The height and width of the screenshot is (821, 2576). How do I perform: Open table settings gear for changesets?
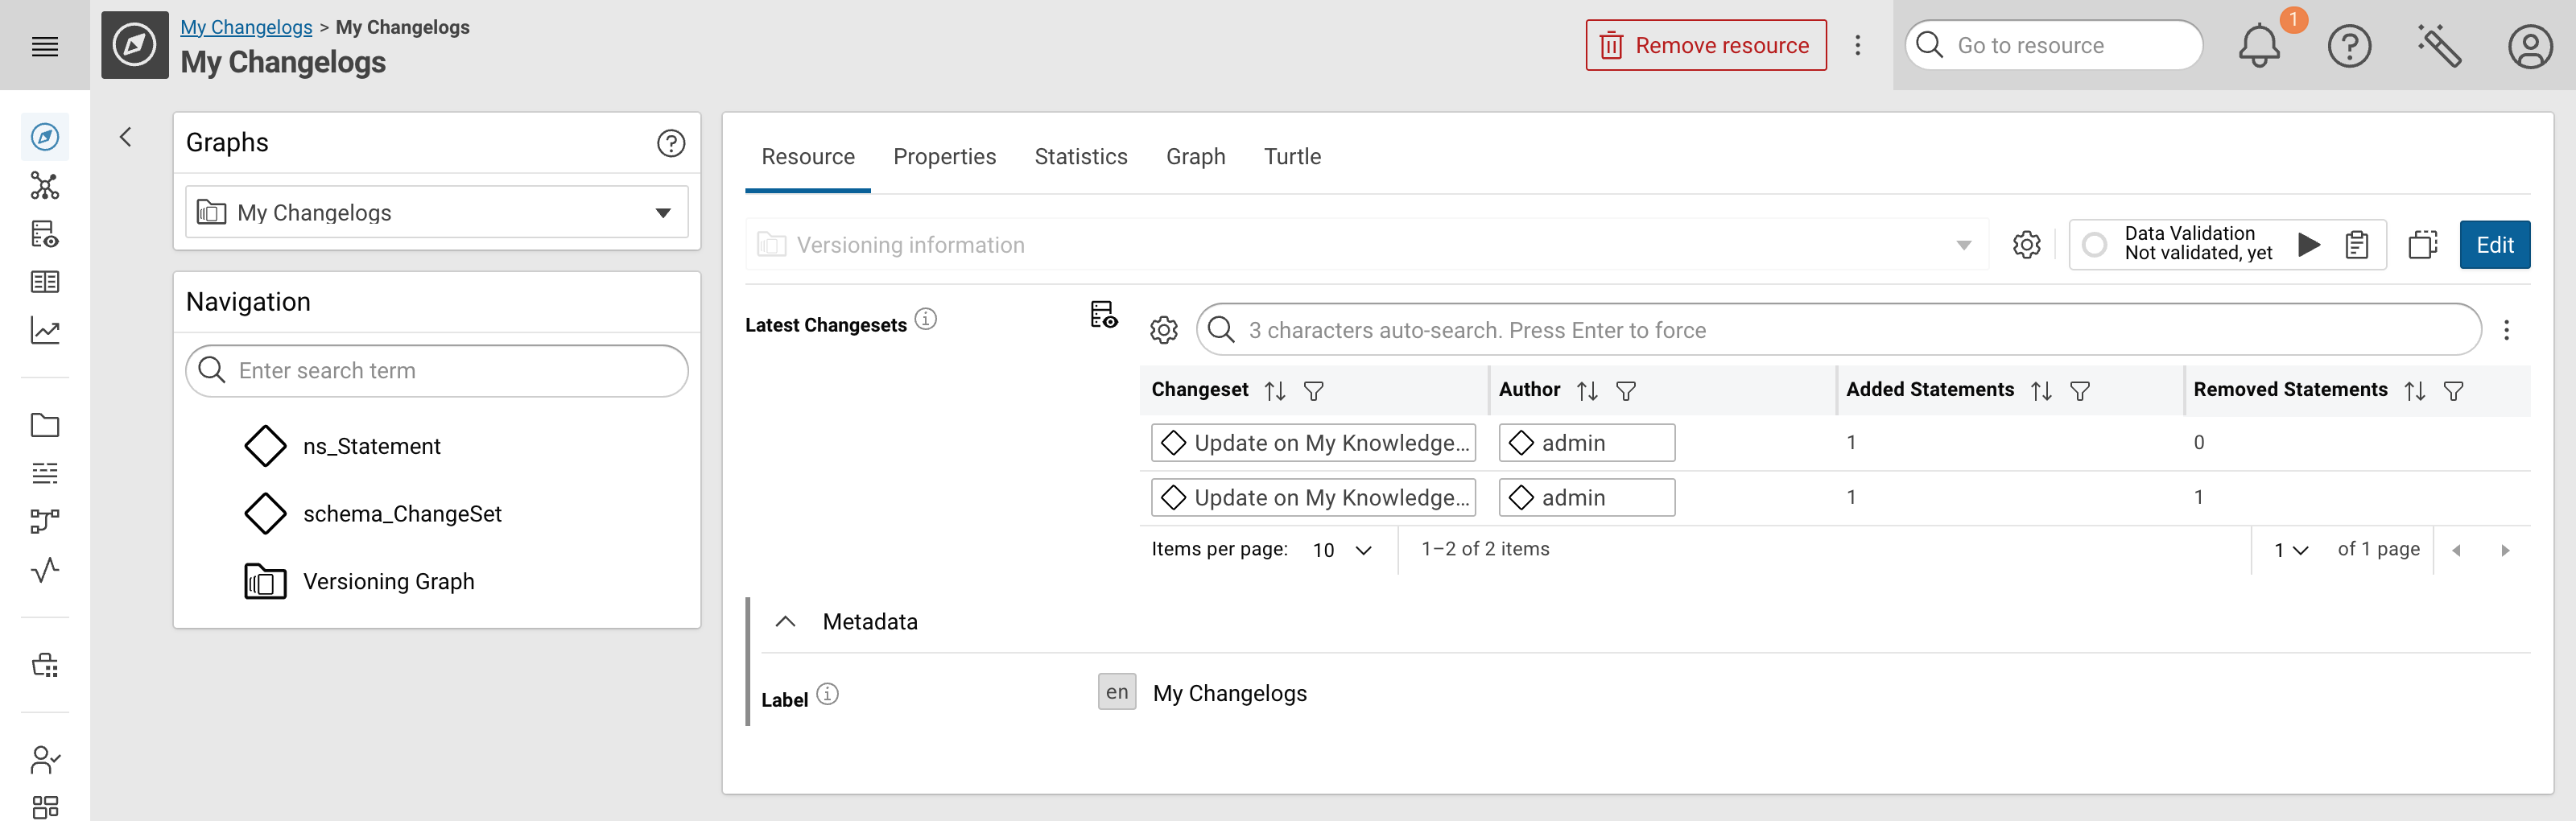[x=1164, y=330]
